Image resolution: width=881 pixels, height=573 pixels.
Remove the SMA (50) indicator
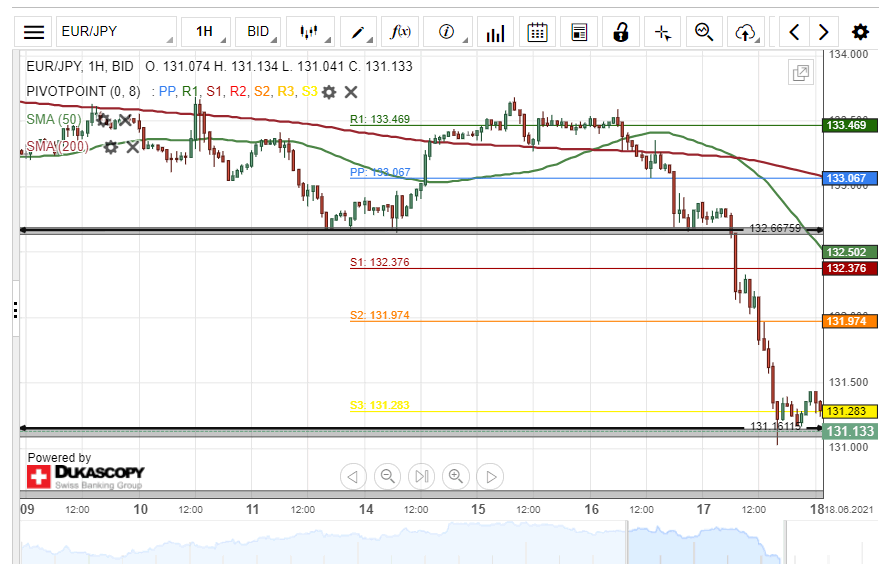pyautogui.click(x=125, y=120)
